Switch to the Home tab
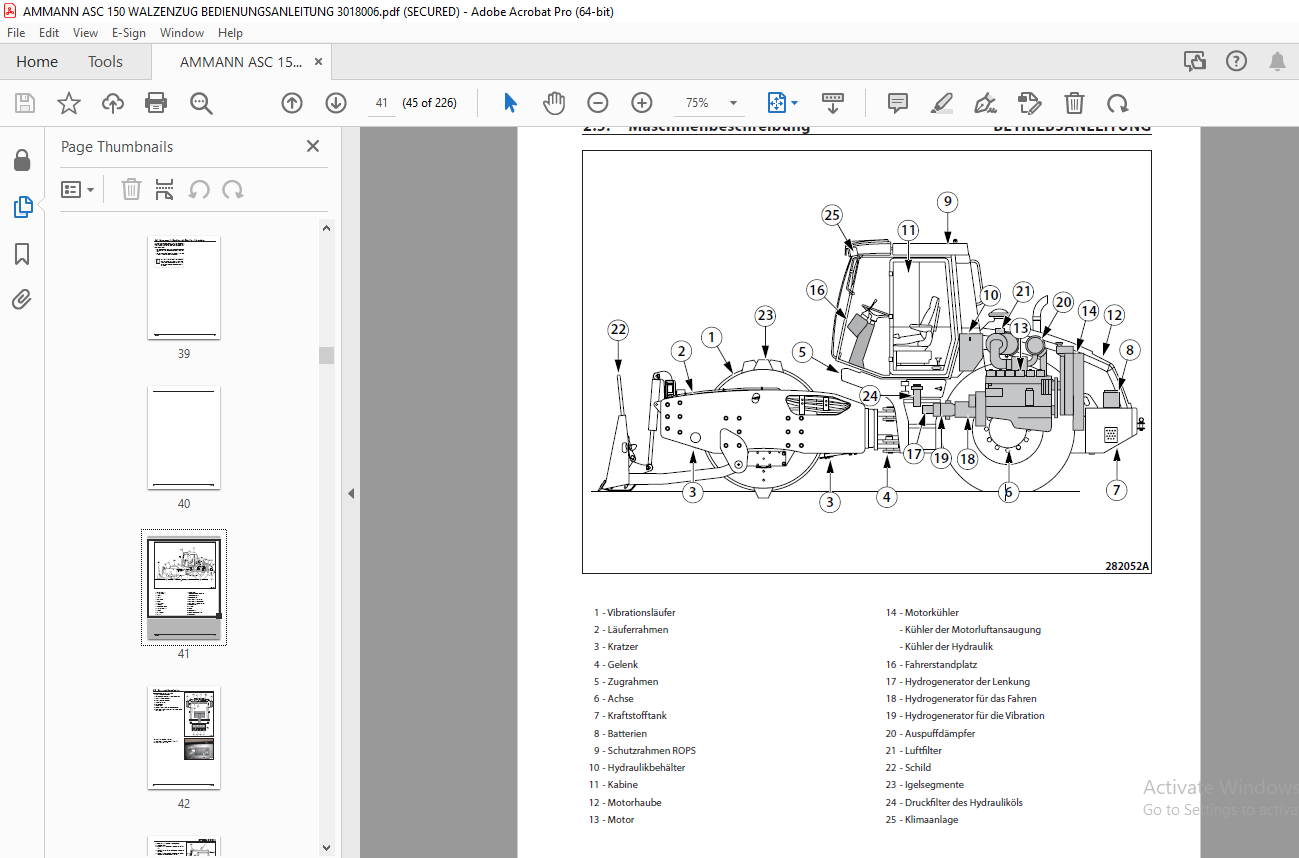 tap(37, 62)
